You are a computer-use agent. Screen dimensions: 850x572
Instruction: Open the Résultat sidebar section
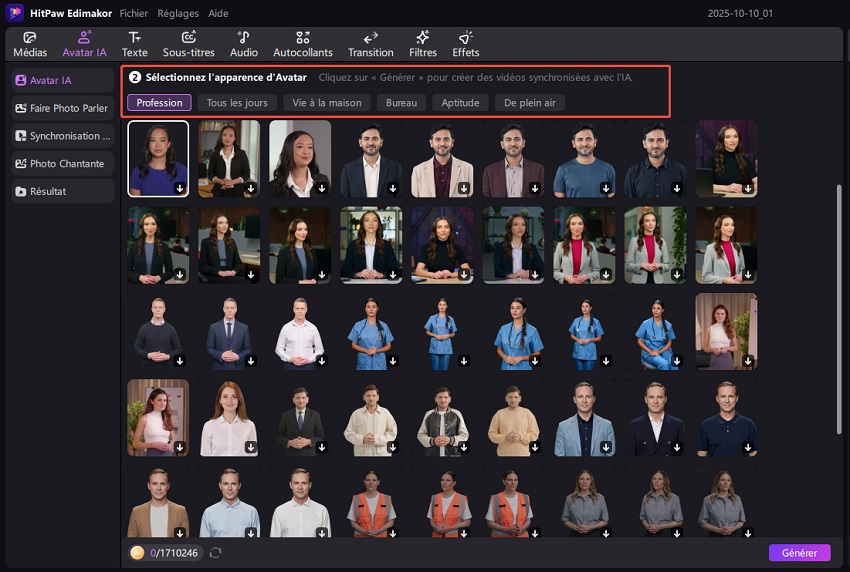[63, 191]
